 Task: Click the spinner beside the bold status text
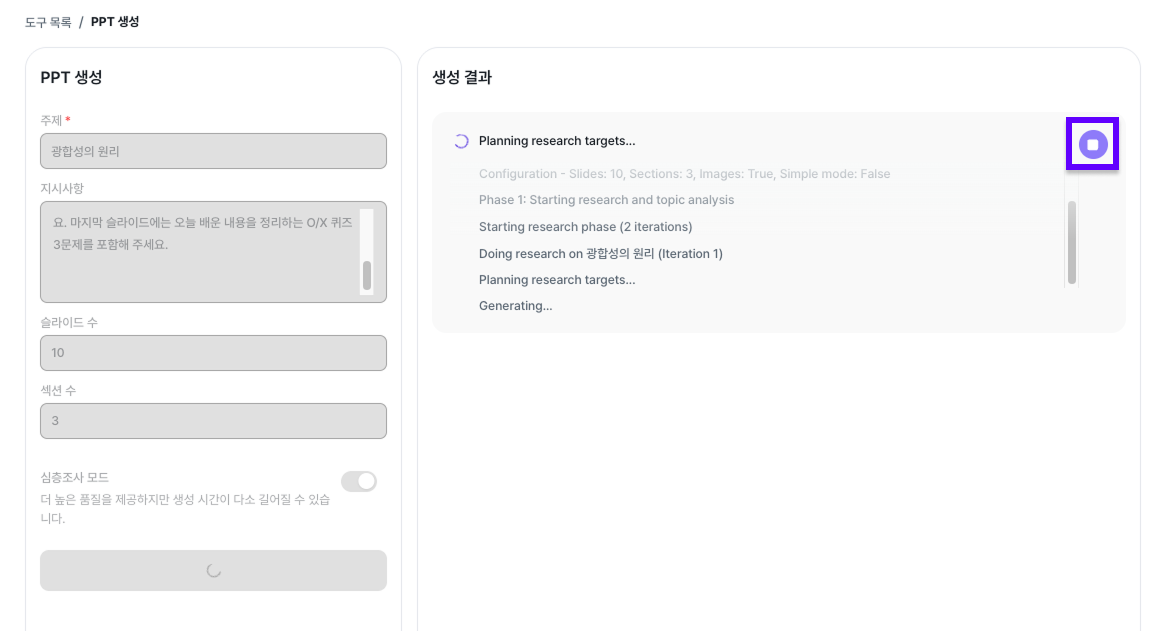461,141
